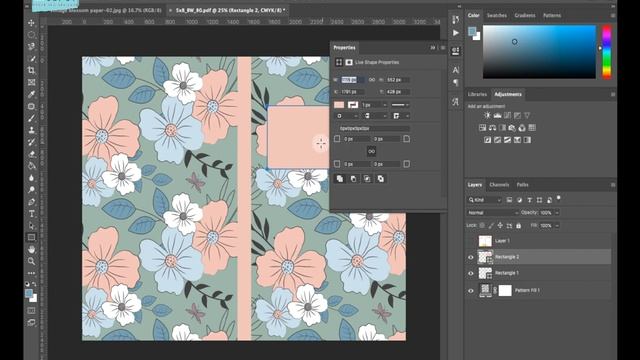This screenshot has height=360, width=640.
Task: Select the Eyedropper tool
Action: pos(31,94)
